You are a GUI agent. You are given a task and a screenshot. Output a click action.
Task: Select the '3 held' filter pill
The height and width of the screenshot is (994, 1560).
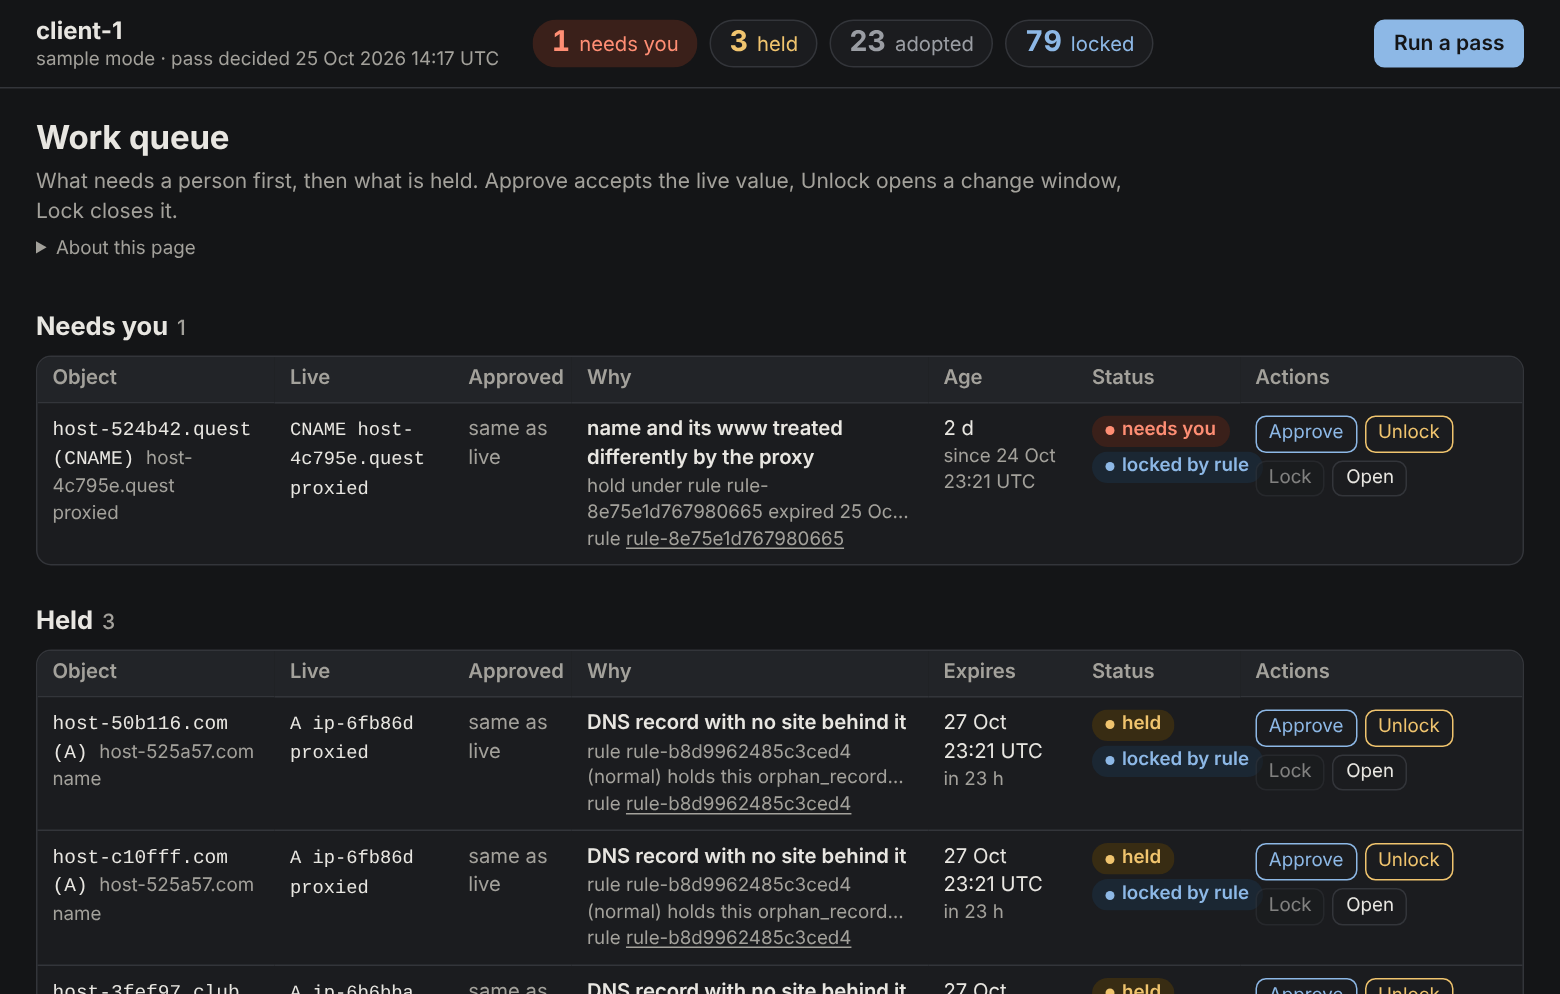[x=763, y=44]
